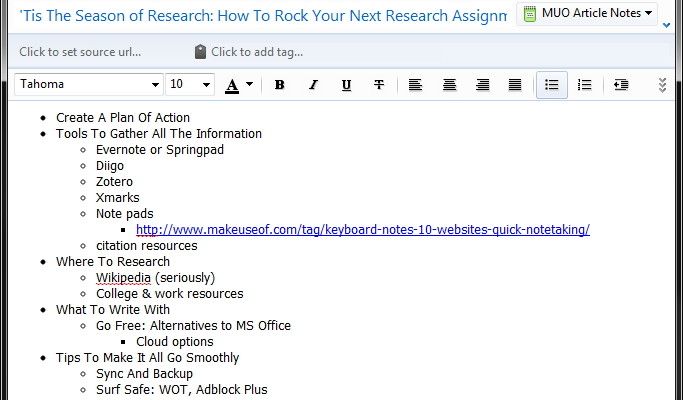Expand note info blue arrow
Screen dimensions: 683x400
tap(666, 25)
